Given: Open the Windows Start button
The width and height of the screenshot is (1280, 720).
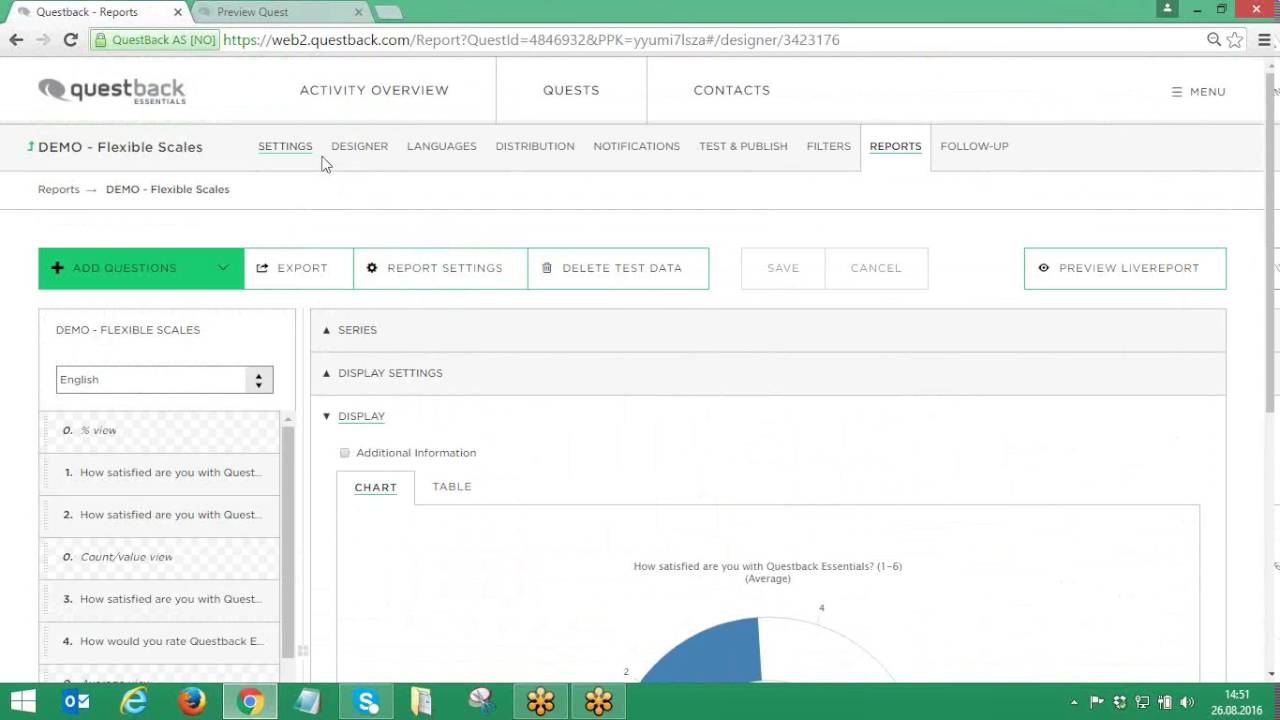Looking at the screenshot, I should click(23, 701).
